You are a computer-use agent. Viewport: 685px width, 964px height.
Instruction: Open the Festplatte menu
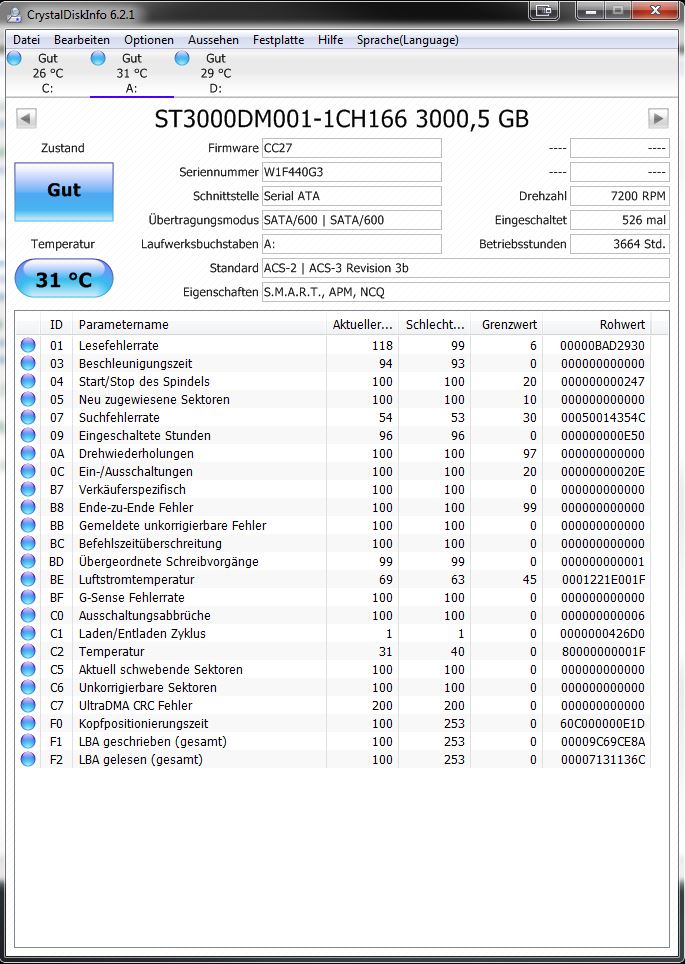(279, 40)
